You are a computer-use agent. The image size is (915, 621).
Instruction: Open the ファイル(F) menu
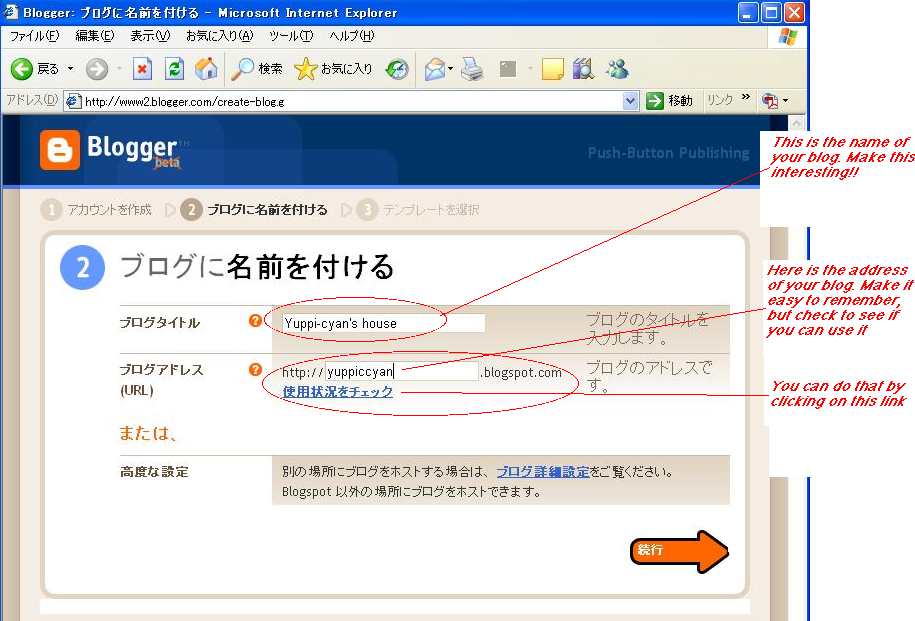34,36
